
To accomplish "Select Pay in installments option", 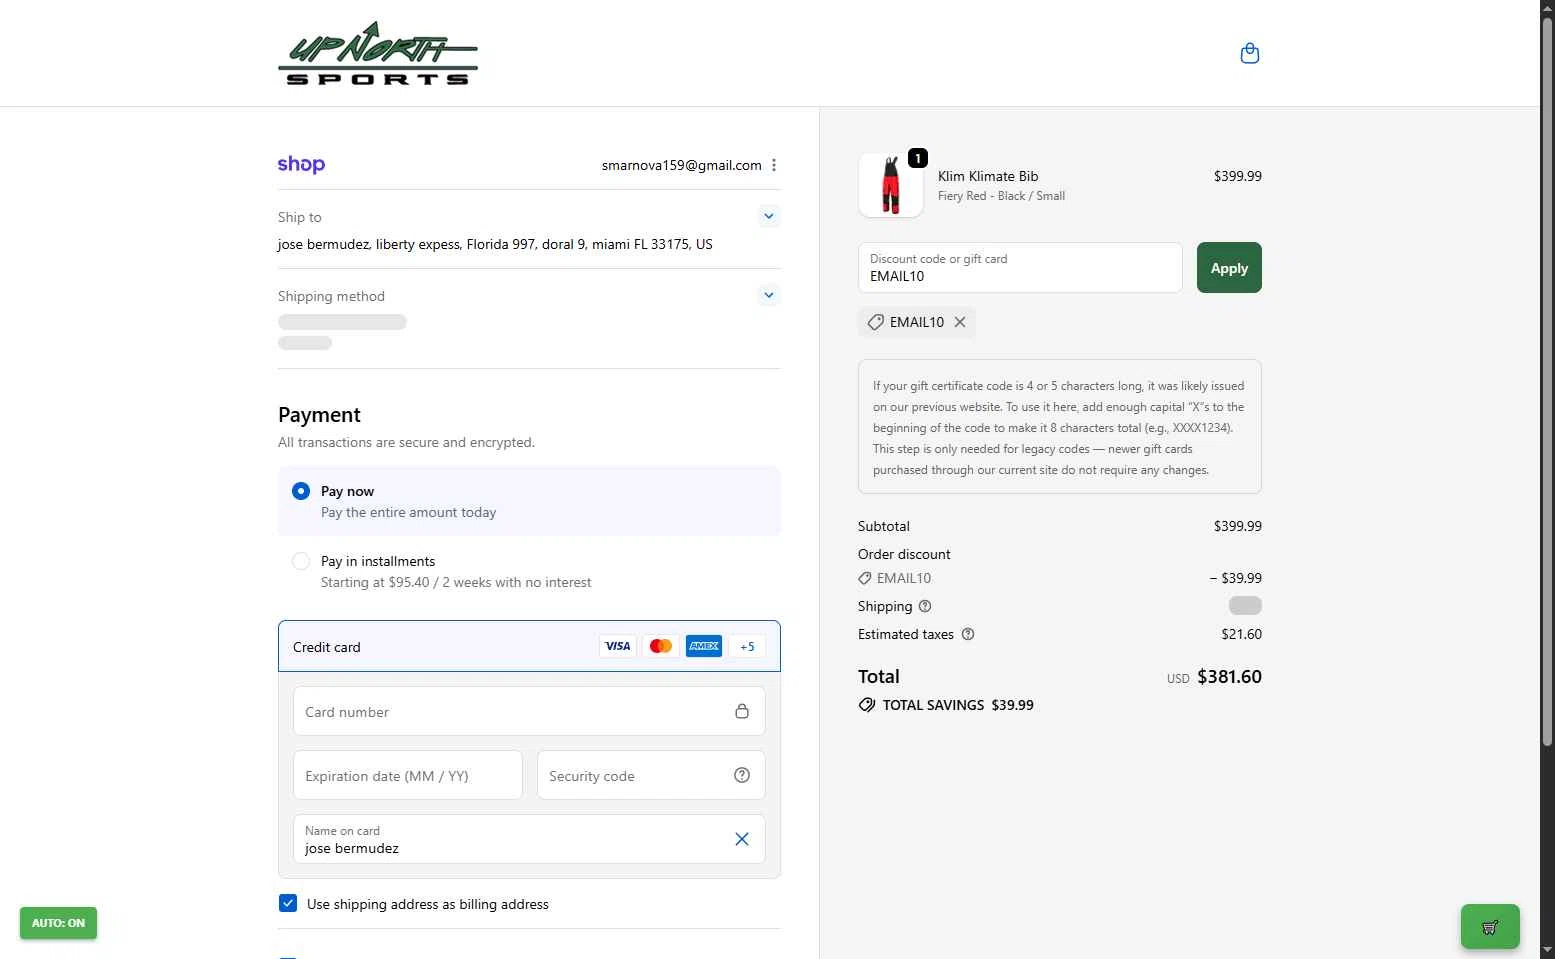I will coord(301,561).
